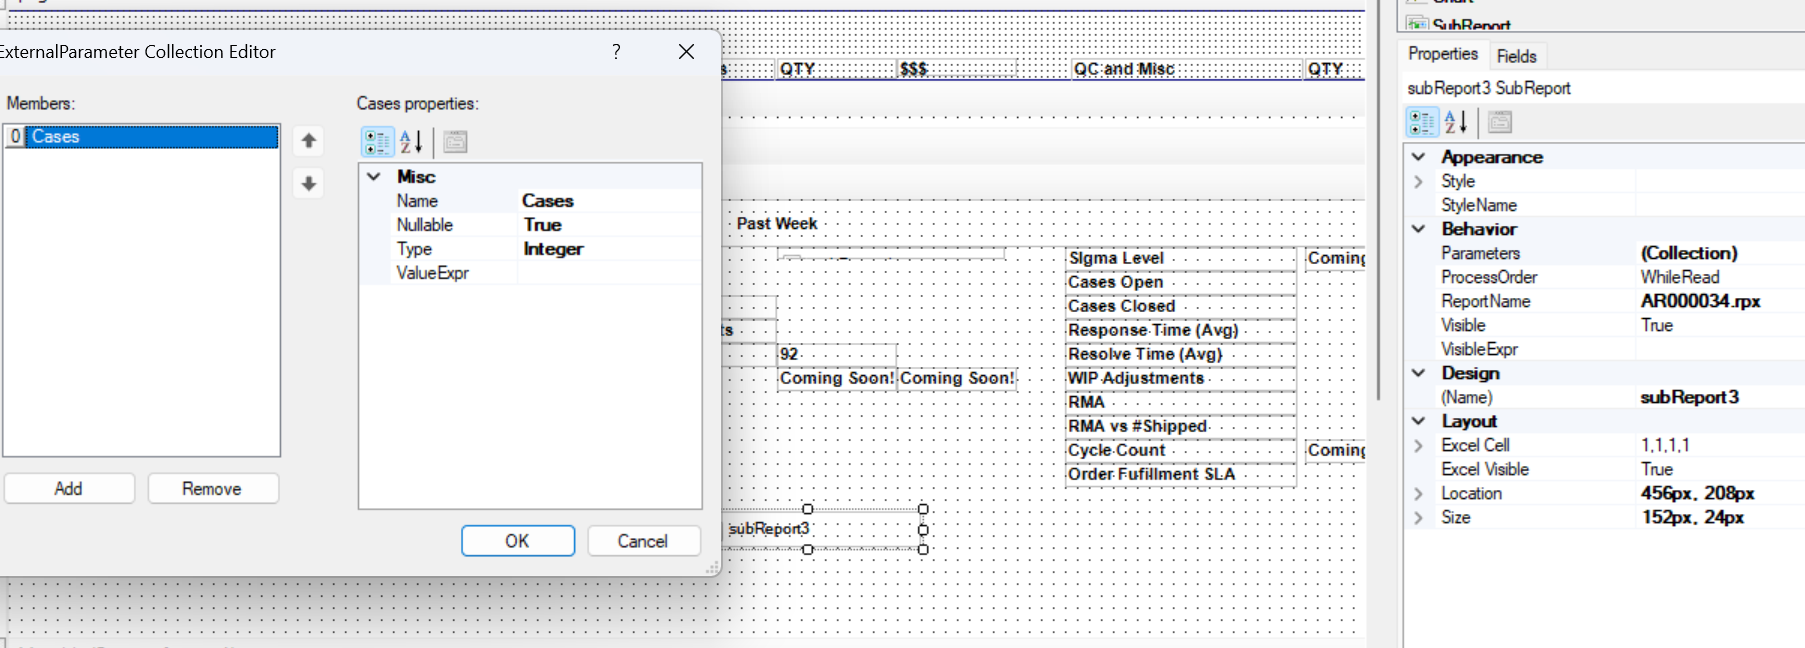Expand the Location property

1418,493
